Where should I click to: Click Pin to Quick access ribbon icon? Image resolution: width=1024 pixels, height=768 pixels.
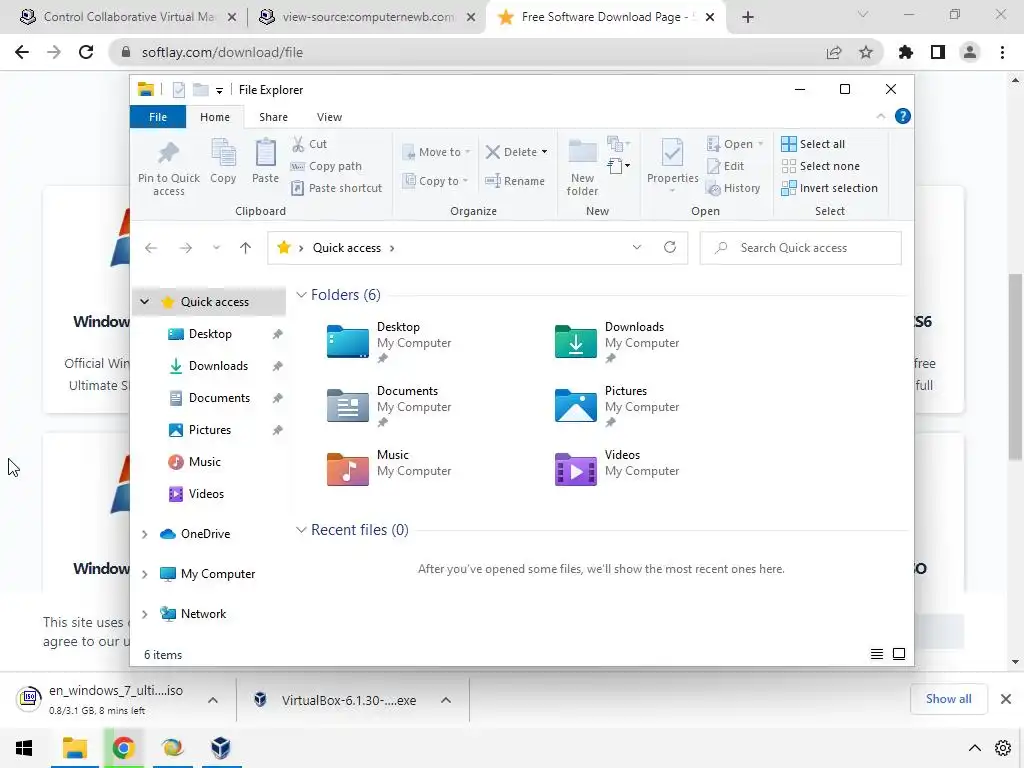coord(168,167)
